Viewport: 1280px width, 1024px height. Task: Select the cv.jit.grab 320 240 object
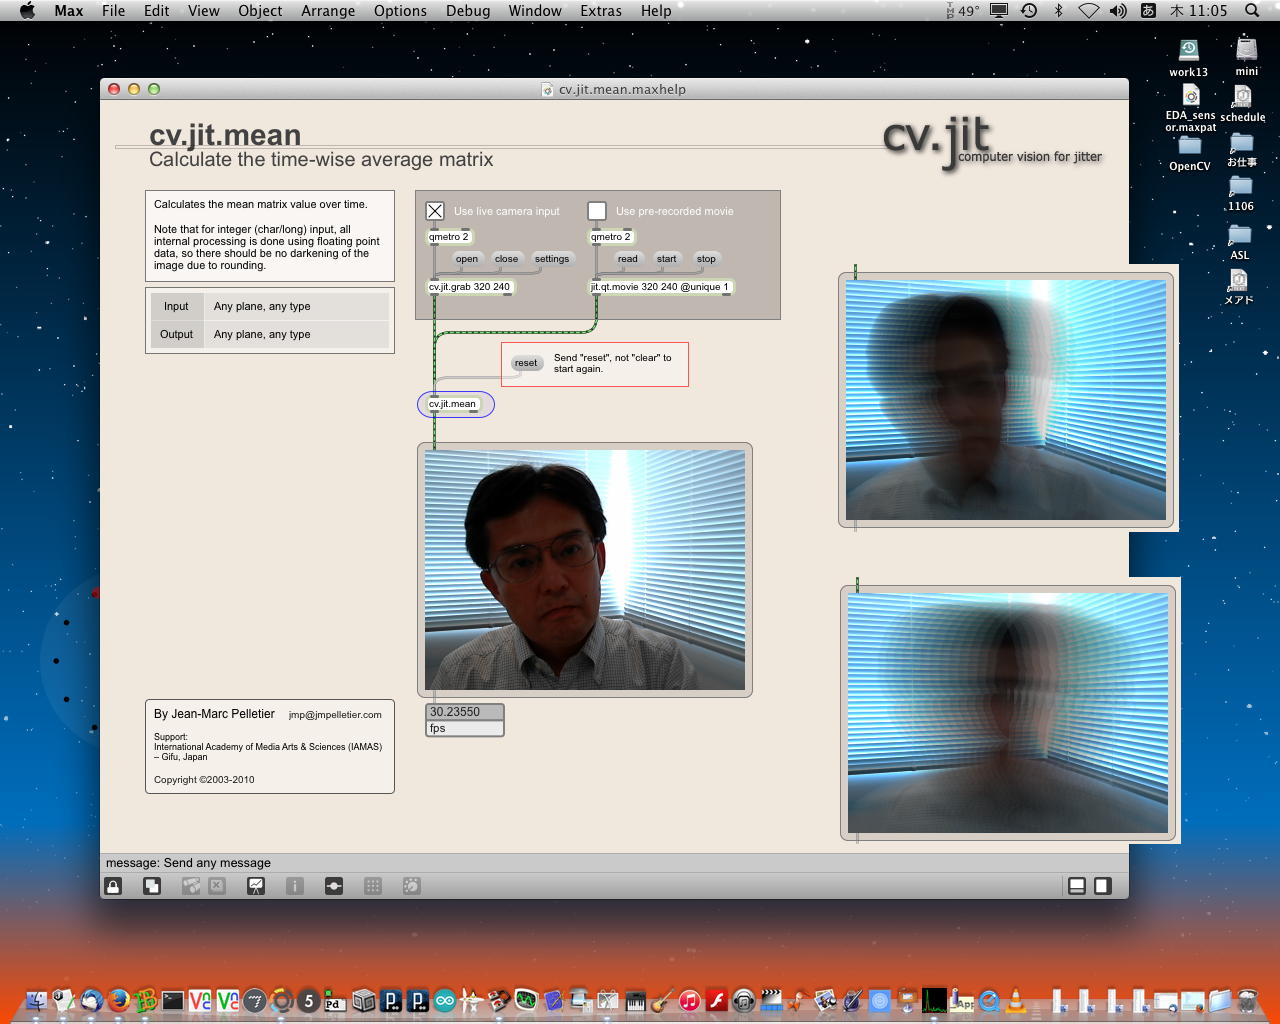[470, 287]
